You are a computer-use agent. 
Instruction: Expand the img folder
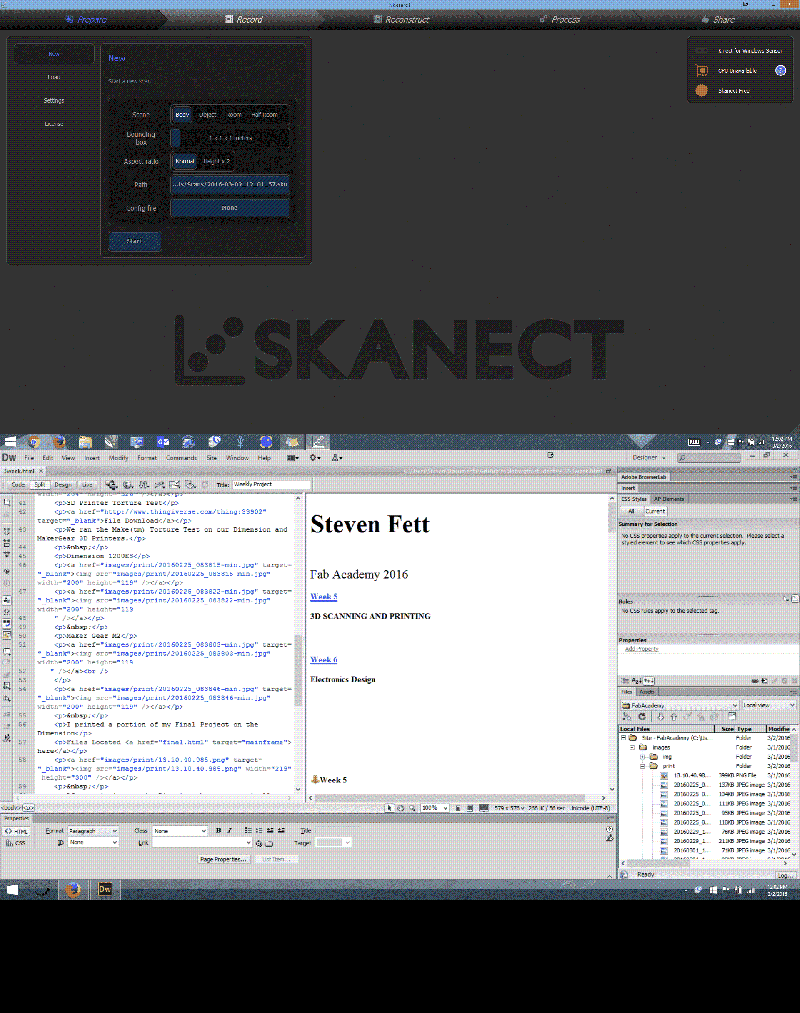[x=642, y=756]
